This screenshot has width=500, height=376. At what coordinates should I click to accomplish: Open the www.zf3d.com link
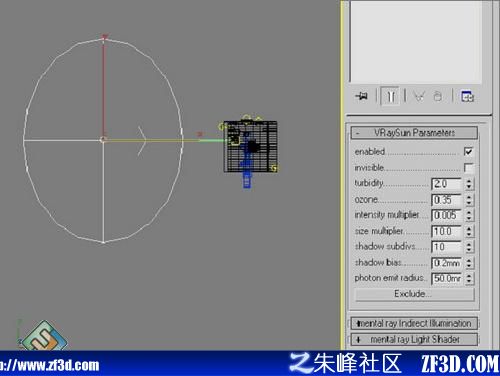(x=49, y=365)
